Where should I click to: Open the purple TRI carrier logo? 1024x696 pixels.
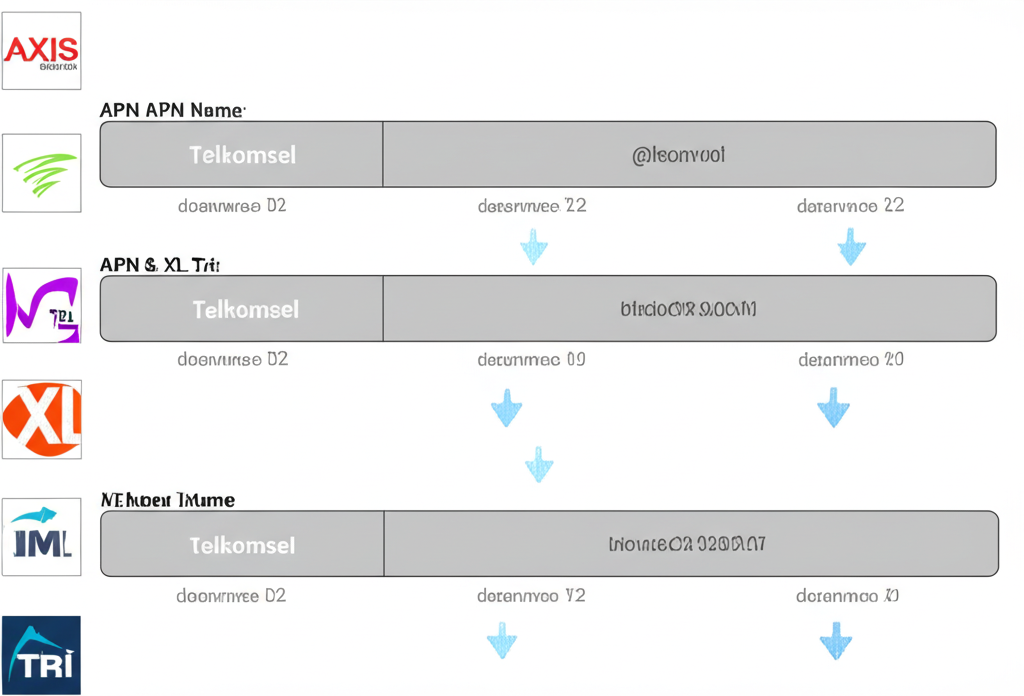(x=41, y=306)
